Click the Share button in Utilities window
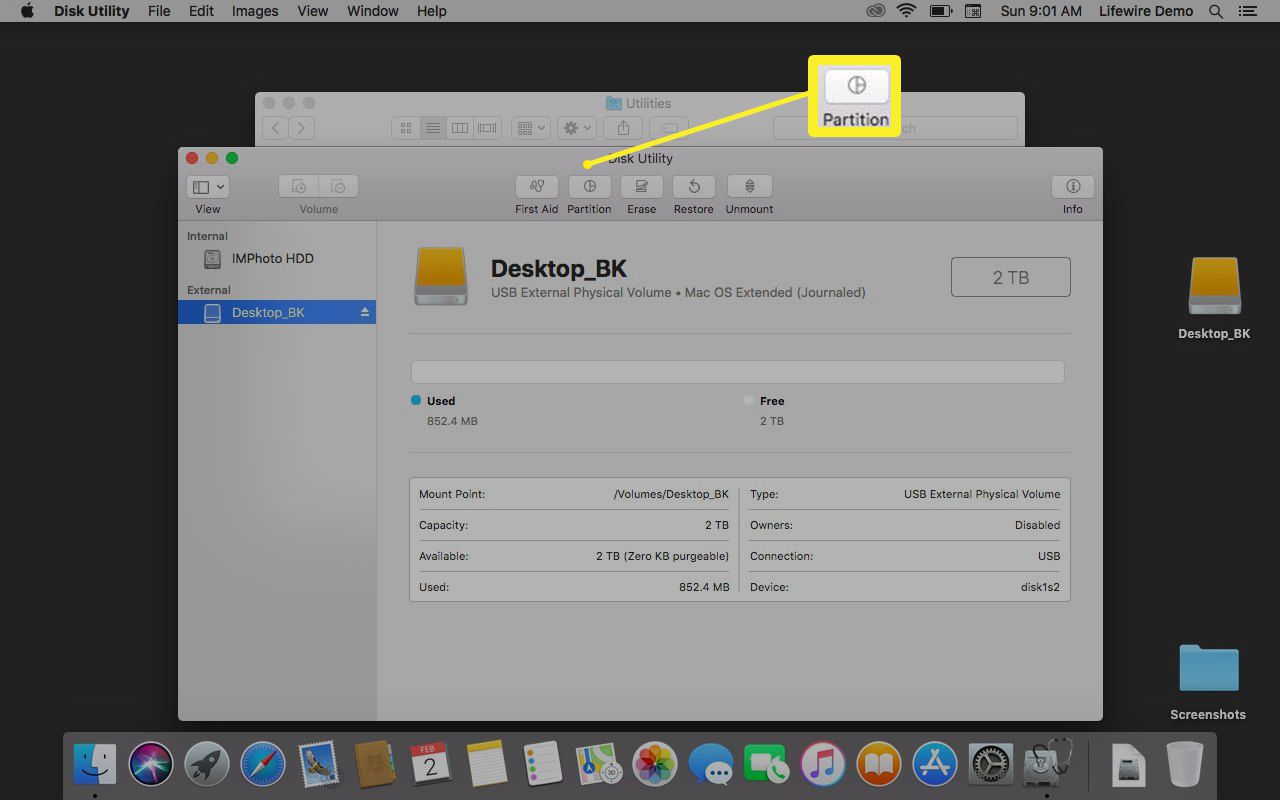 [x=624, y=128]
